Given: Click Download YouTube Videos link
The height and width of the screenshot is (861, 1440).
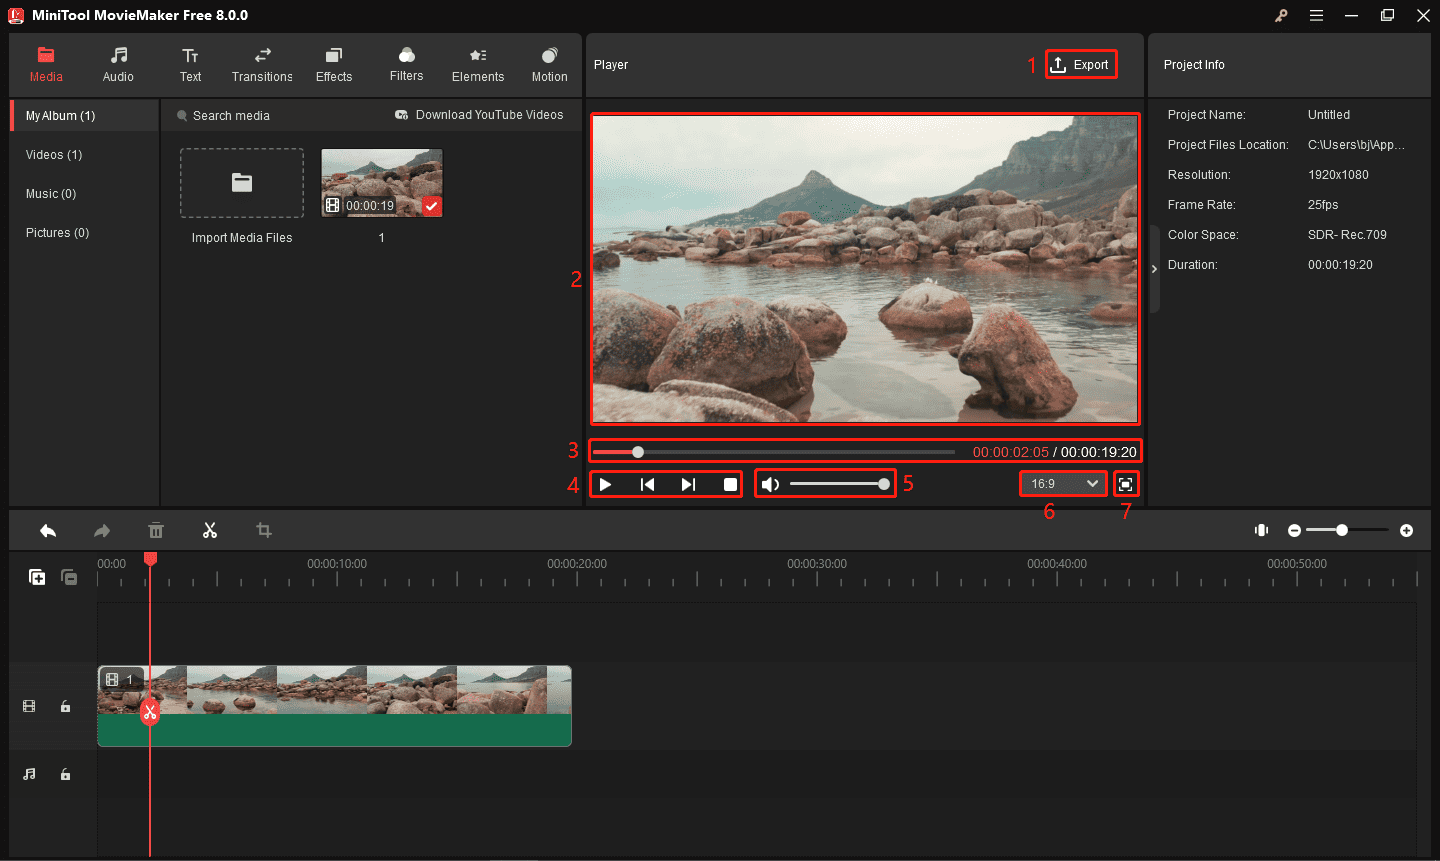Looking at the screenshot, I should [x=479, y=115].
